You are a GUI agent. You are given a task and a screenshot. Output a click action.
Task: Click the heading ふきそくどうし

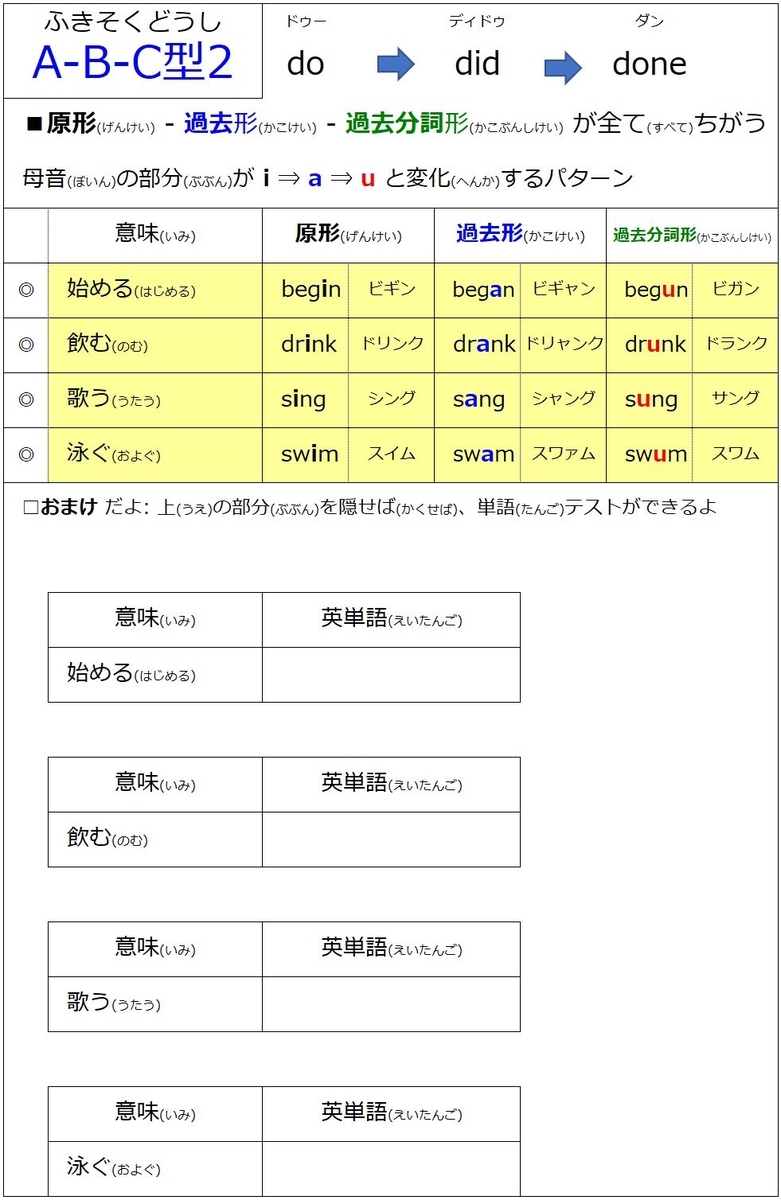pyautogui.click(x=132, y=21)
